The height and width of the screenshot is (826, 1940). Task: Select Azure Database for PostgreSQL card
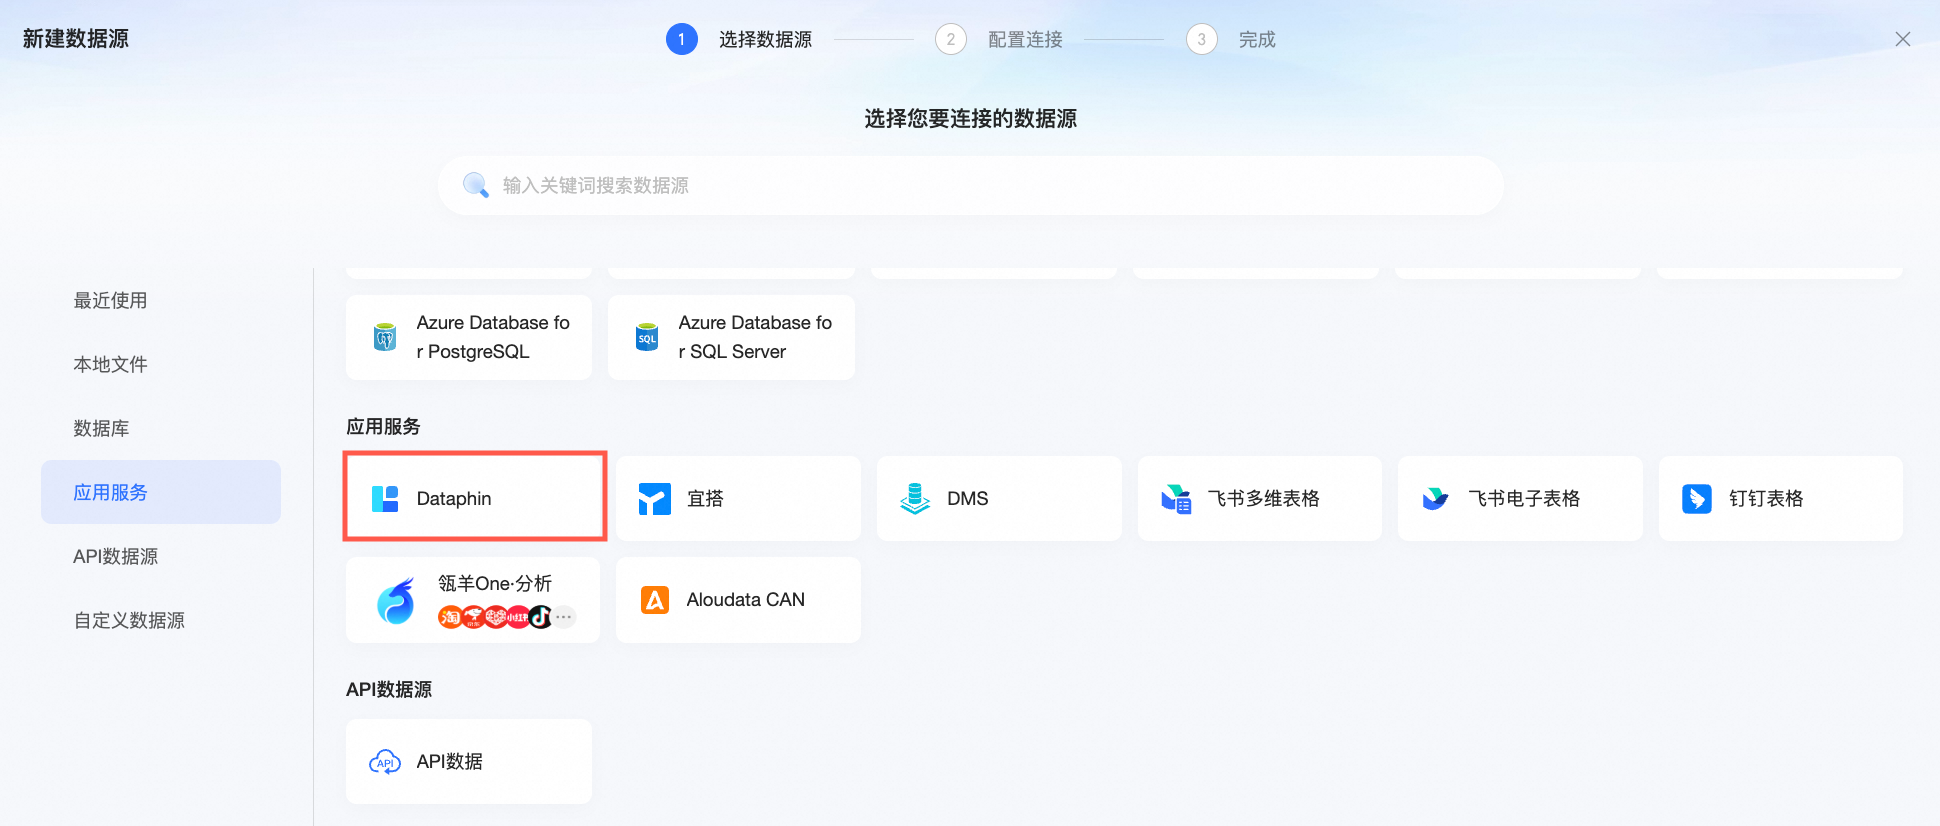469,337
